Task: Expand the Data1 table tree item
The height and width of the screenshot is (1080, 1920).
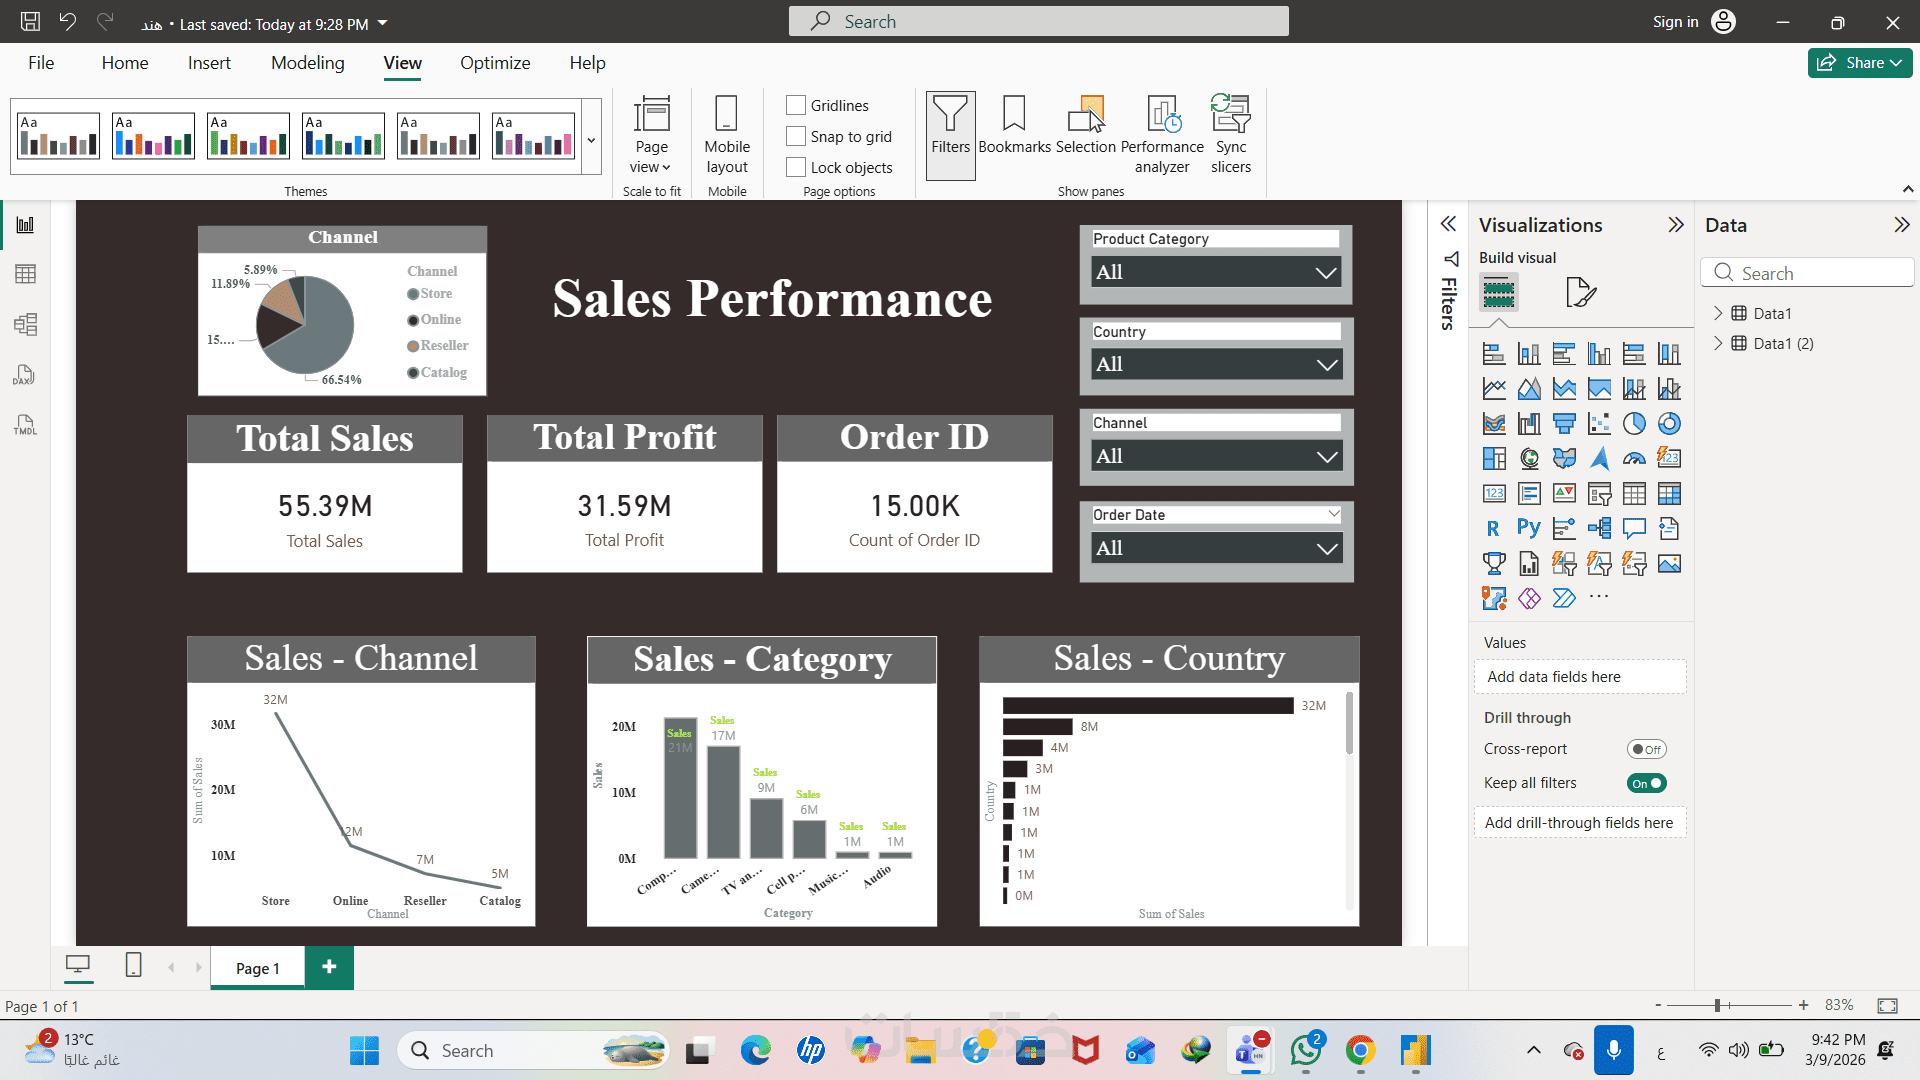Action: [1718, 313]
